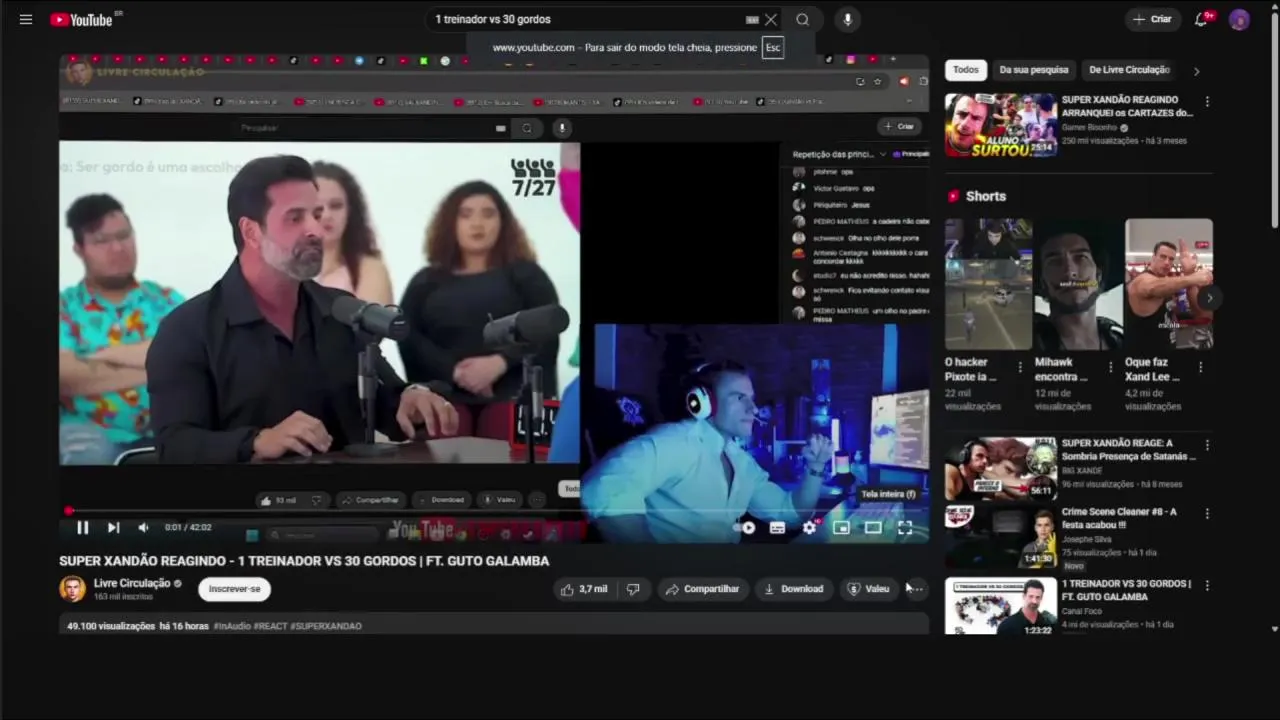This screenshot has height=720, width=1280.
Task: Select the Todos filter chip
Action: pyautogui.click(x=966, y=70)
